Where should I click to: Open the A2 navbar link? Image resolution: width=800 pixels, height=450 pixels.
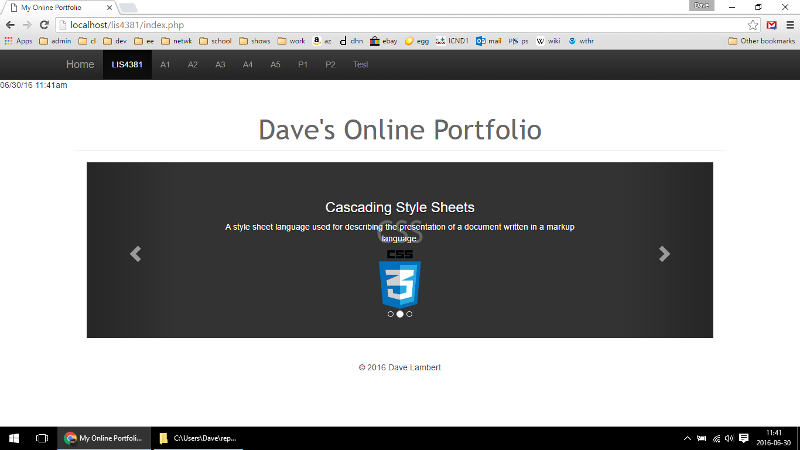[x=192, y=64]
